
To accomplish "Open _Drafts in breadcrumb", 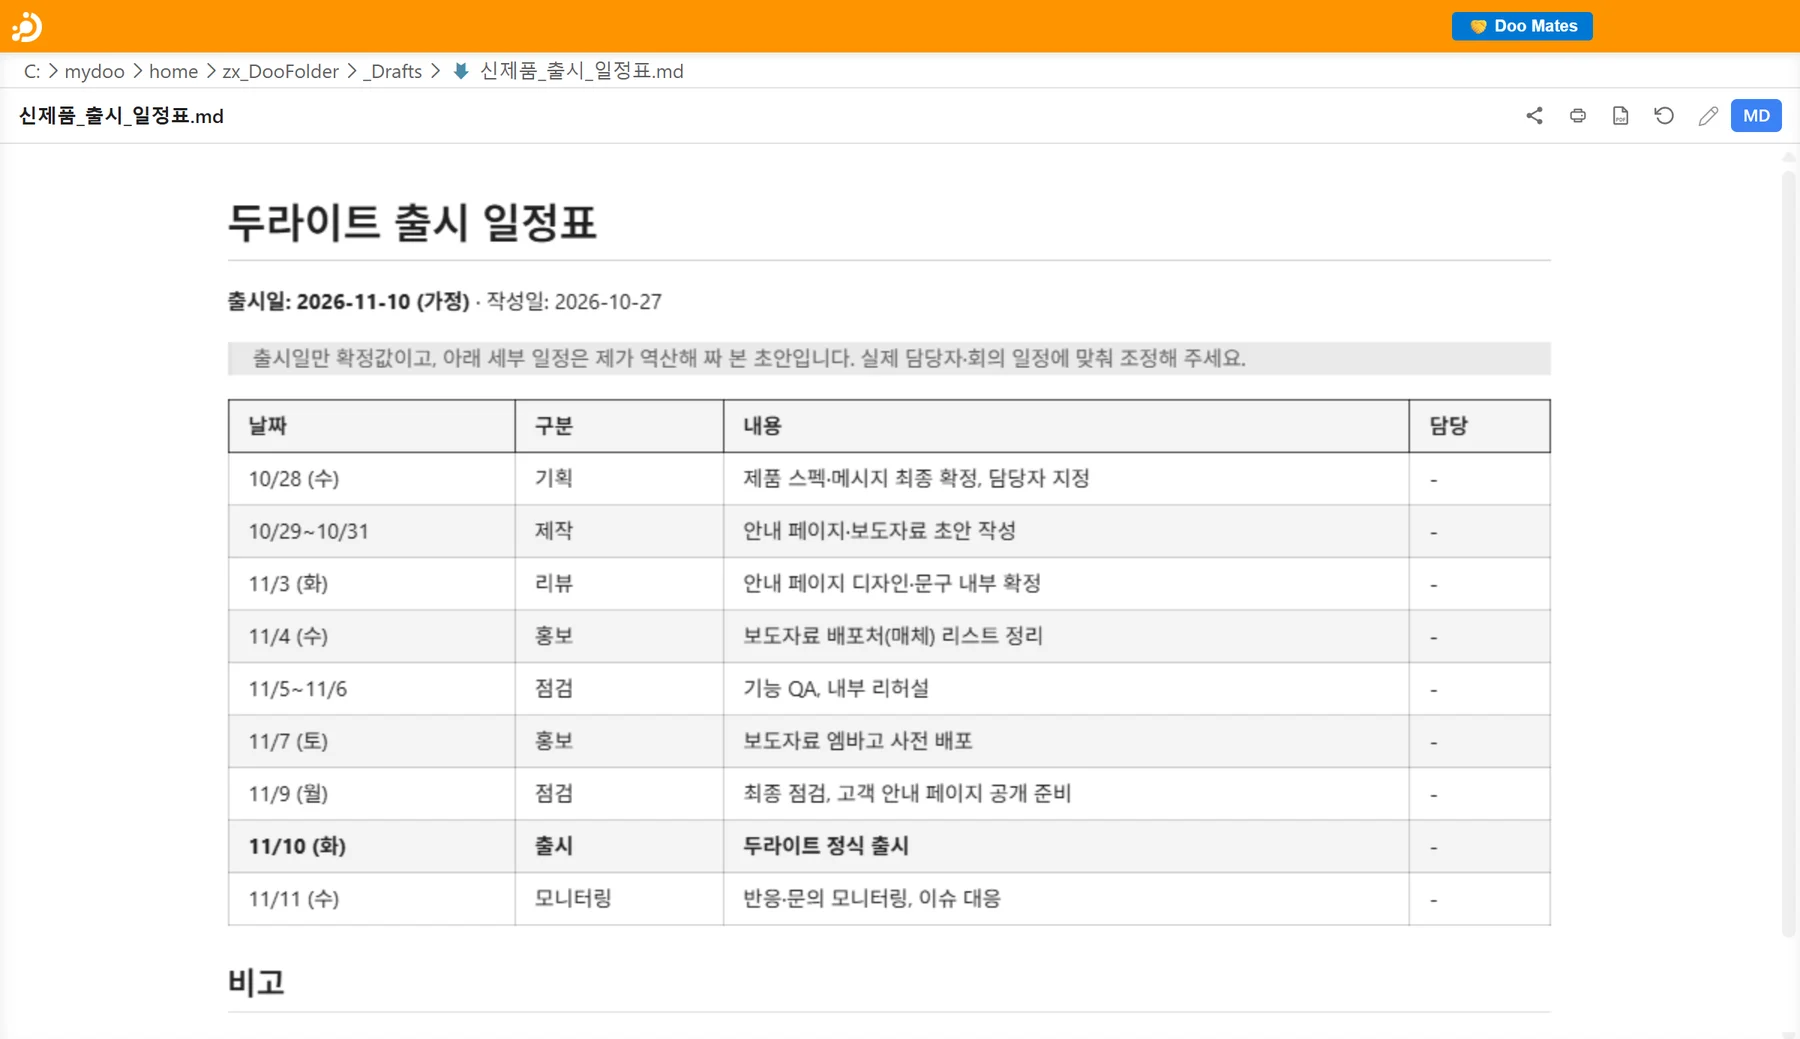I will coord(392,71).
